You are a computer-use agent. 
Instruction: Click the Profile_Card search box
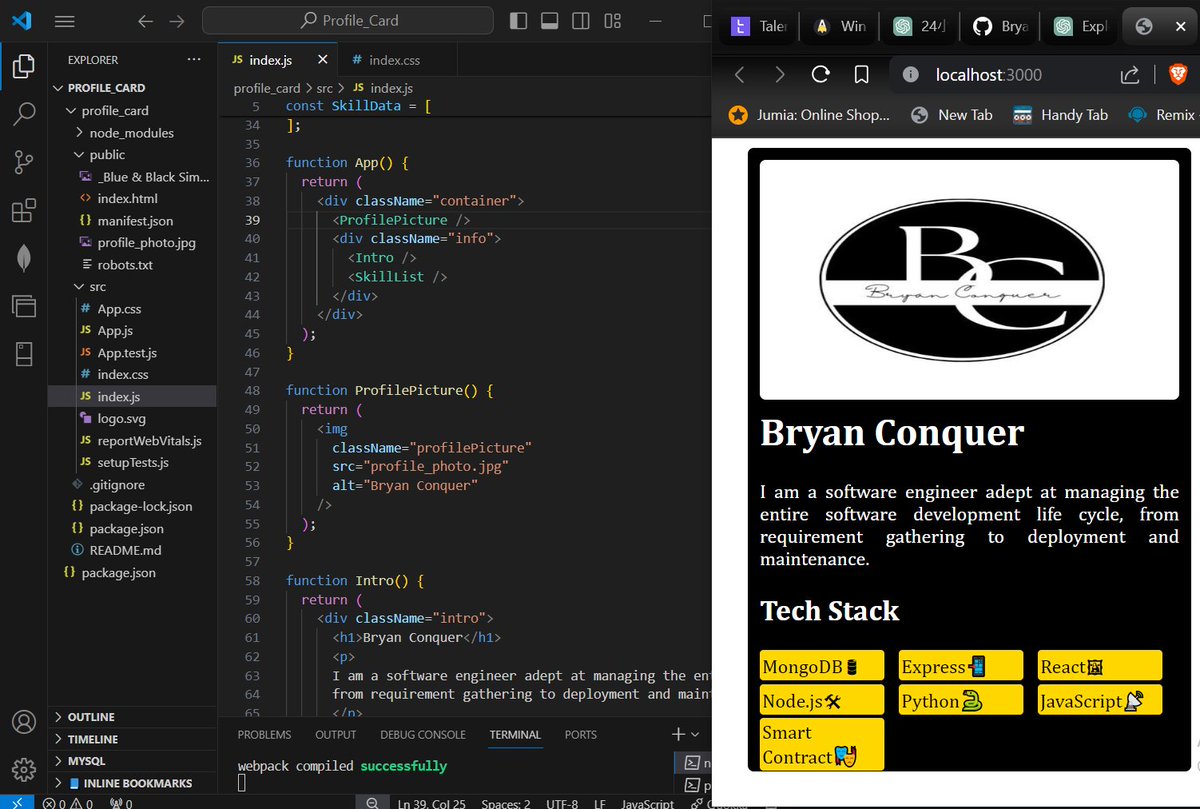348,20
